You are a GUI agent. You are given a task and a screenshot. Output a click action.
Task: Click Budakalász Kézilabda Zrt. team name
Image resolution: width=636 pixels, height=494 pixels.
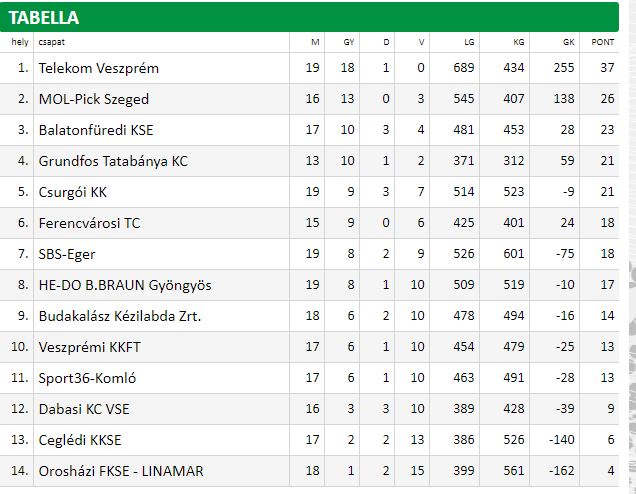click(x=120, y=316)
